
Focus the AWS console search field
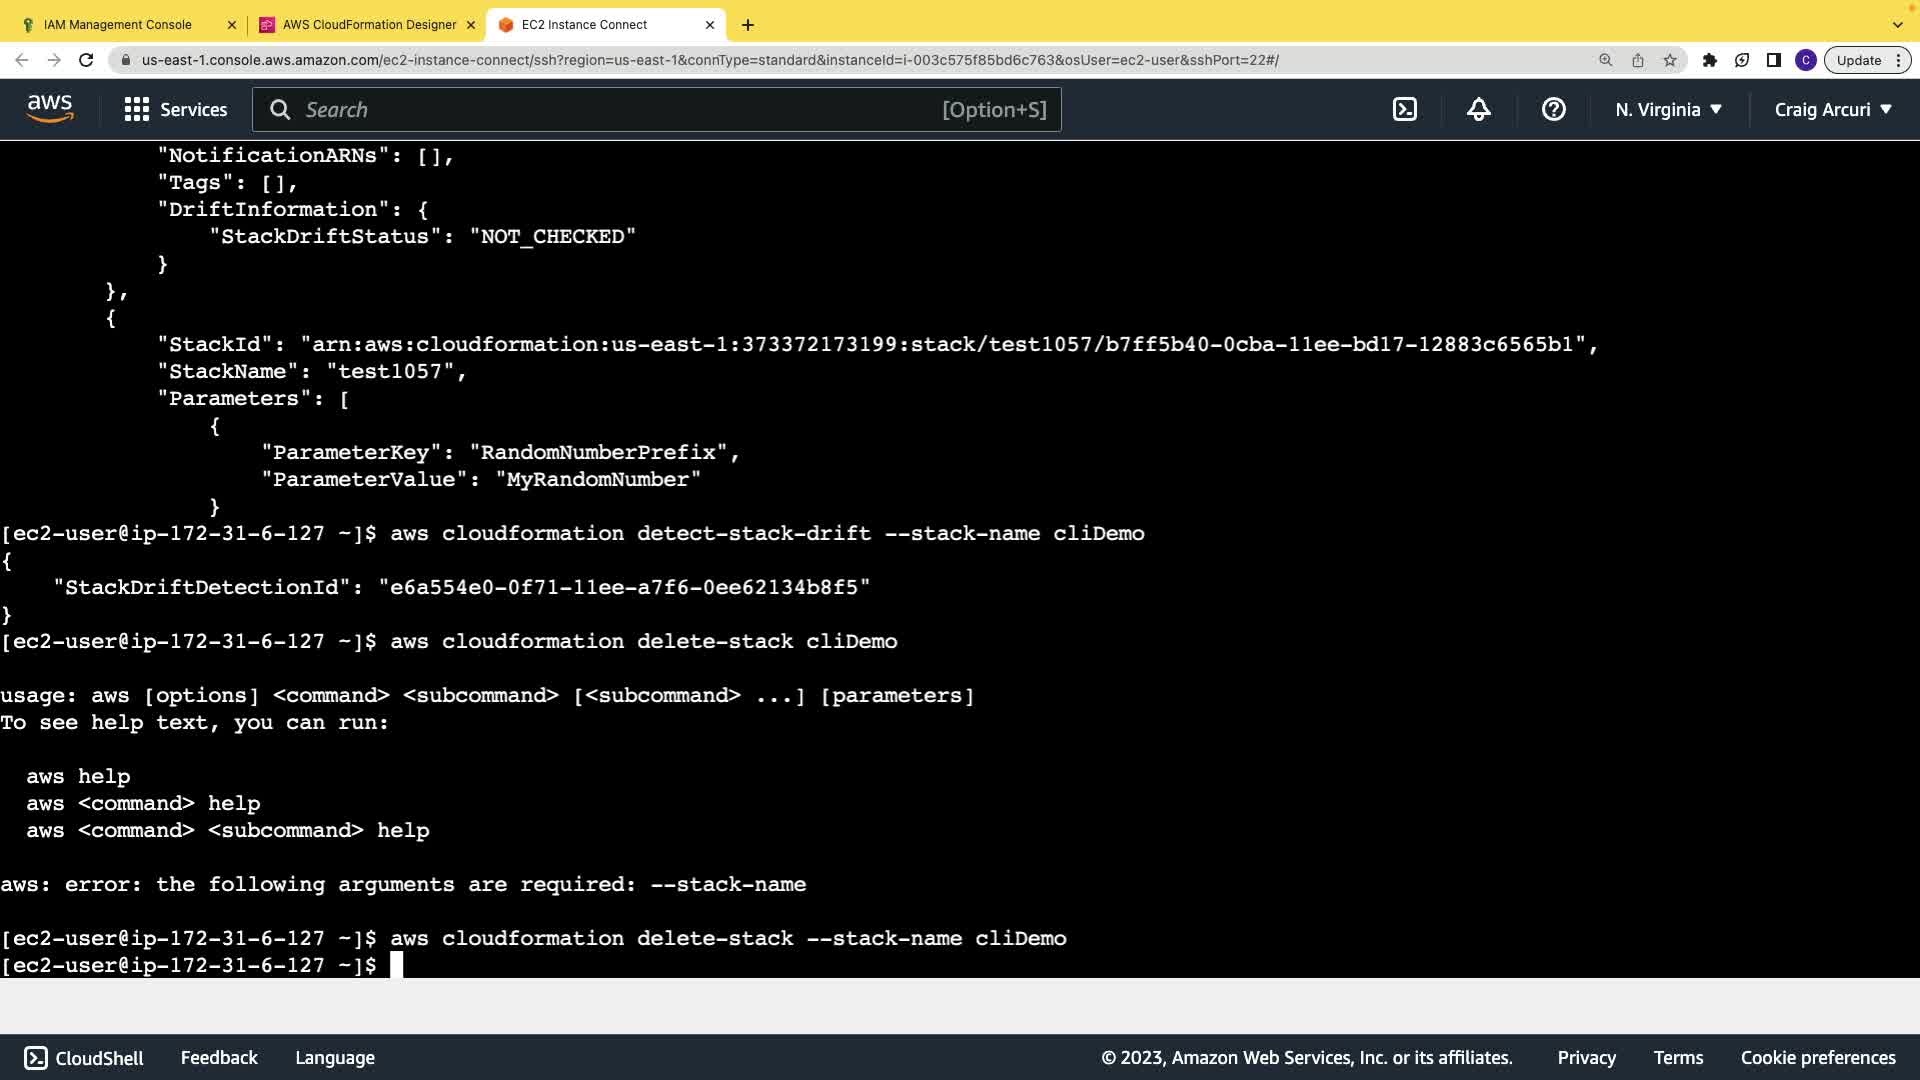620,110
